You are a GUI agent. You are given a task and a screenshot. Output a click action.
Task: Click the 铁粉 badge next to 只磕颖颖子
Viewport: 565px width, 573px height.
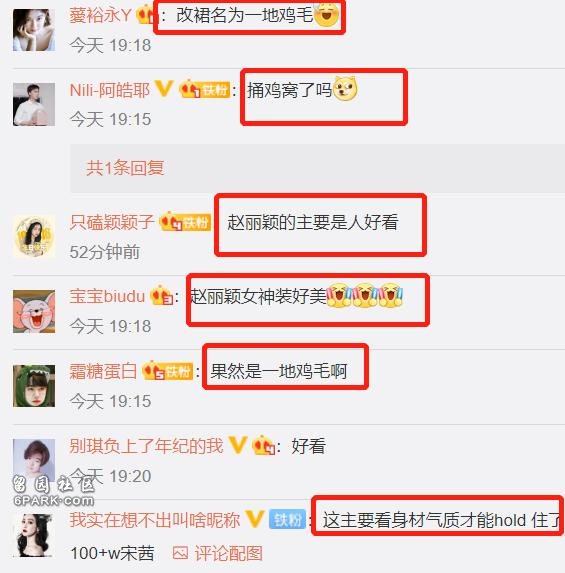point(185,221)
